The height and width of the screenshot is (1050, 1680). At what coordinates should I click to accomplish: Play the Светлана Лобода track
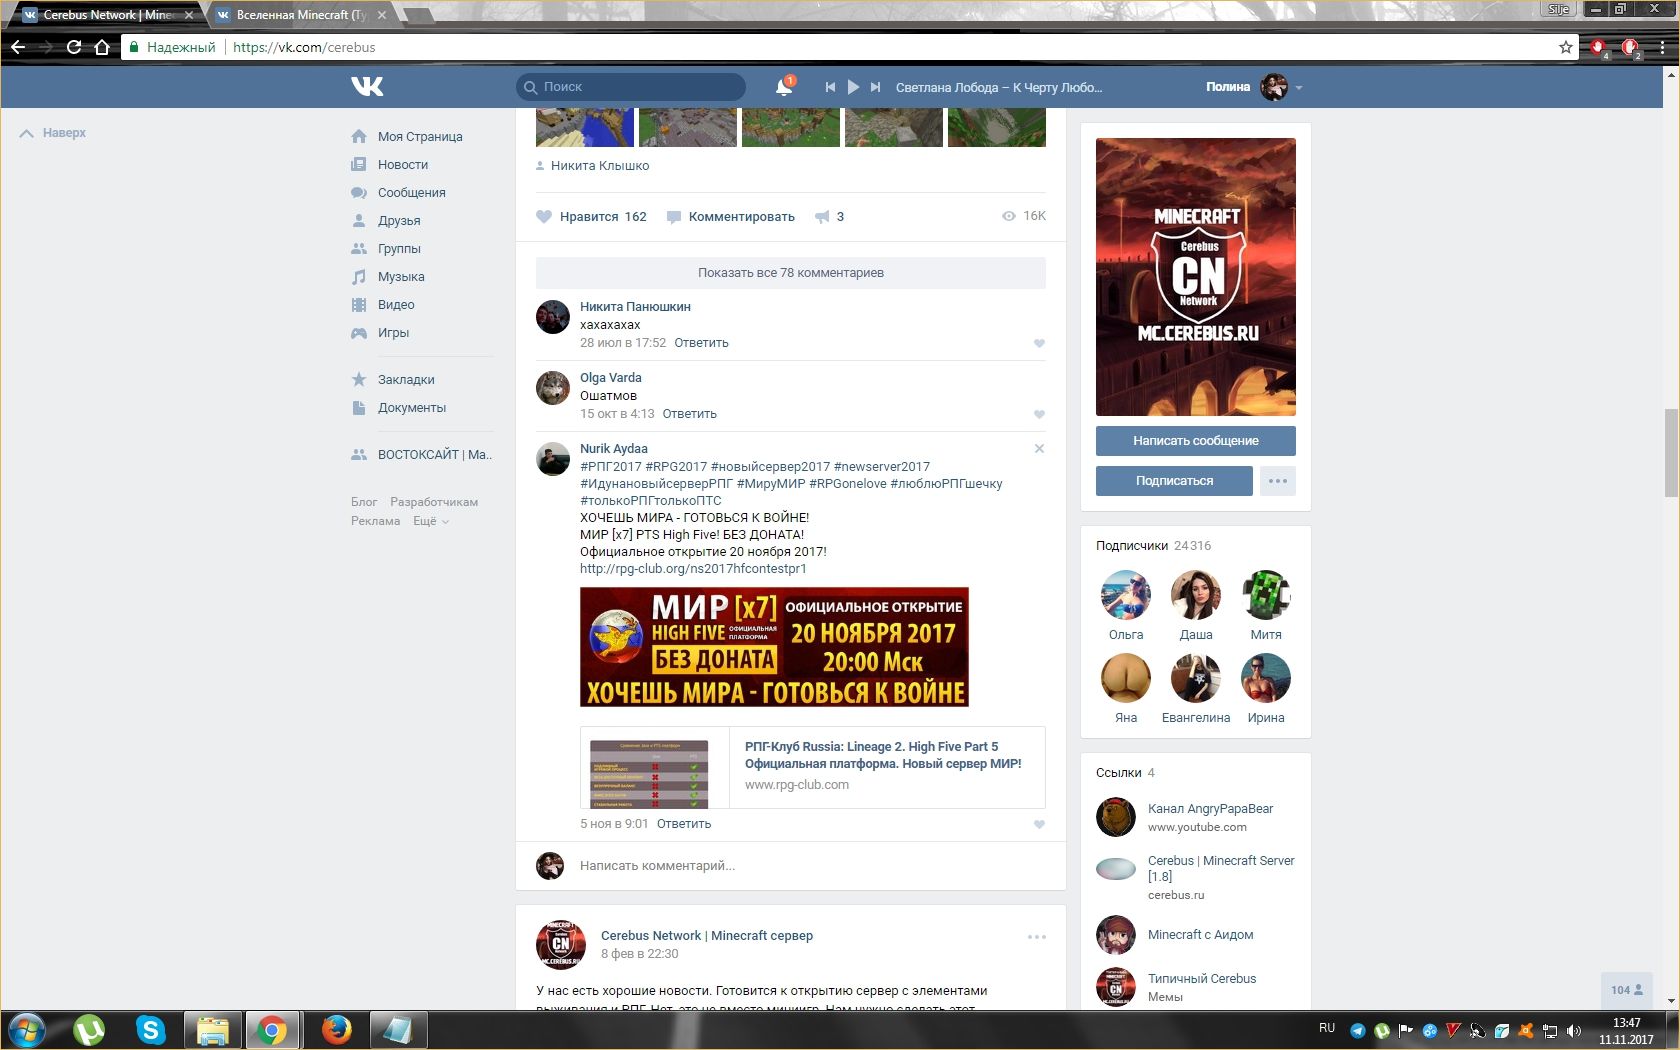click(x=853, y=87)
